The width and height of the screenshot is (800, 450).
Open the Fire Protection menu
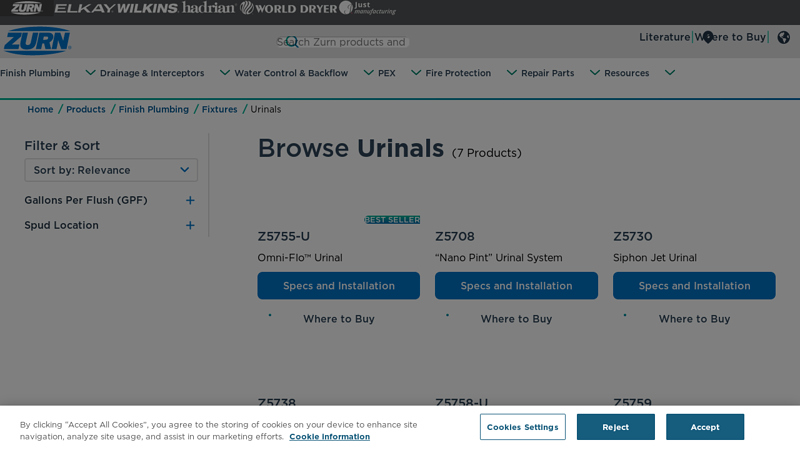(x=458, y=73)
